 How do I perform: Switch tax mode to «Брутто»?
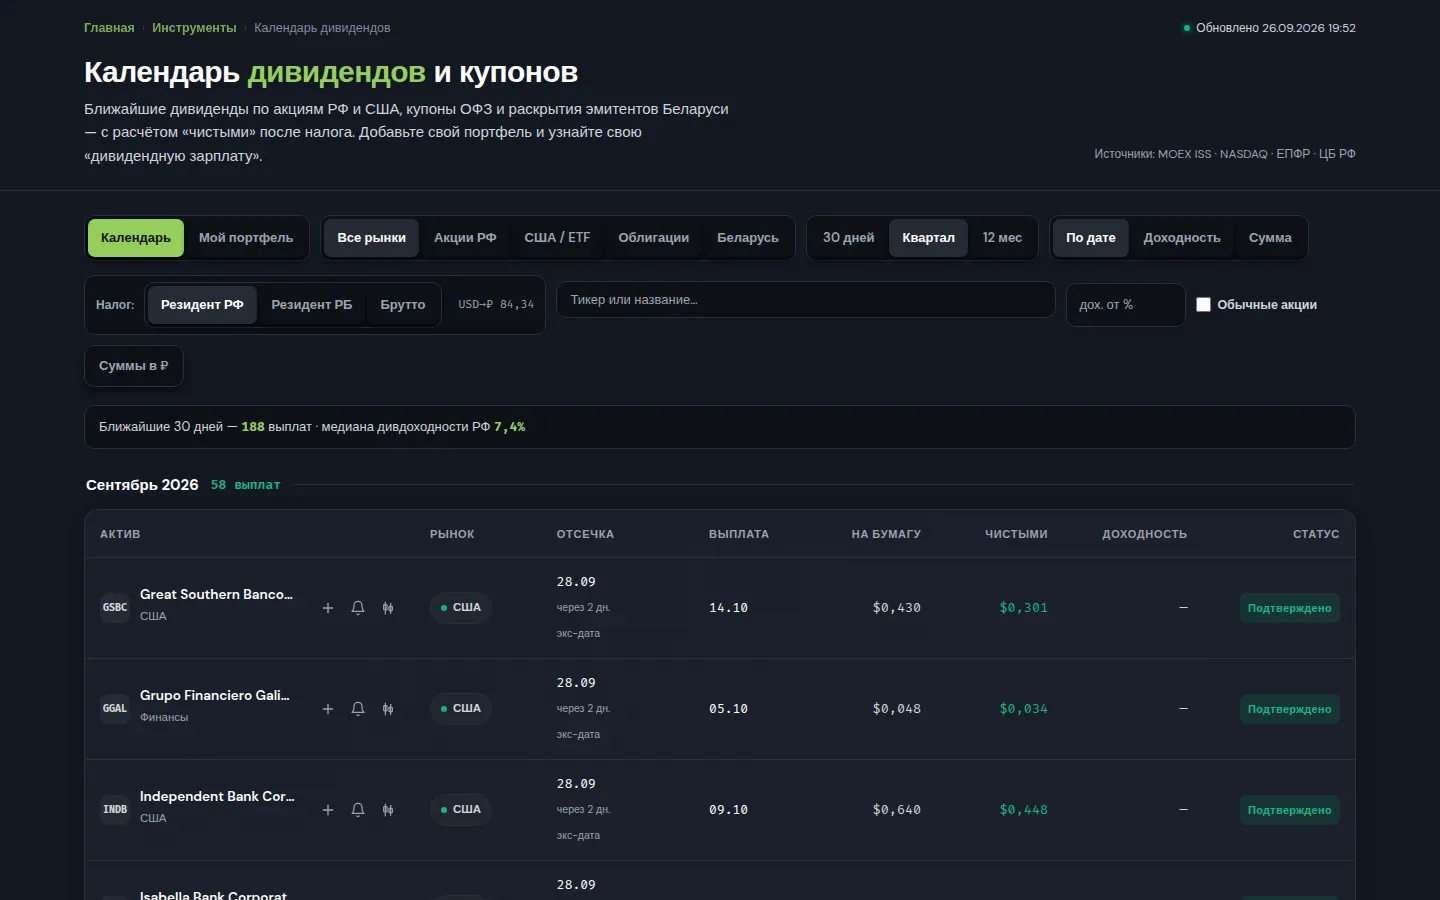pyautogui.click(x=403, y=305)
